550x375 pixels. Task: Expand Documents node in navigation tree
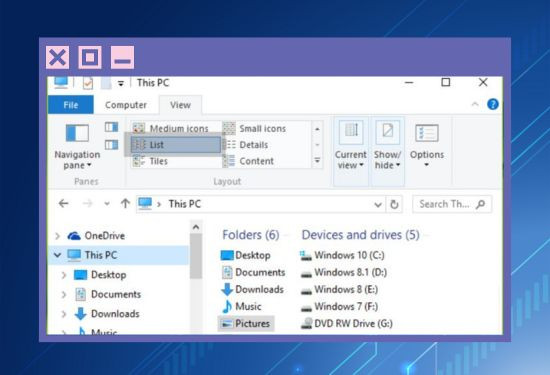point(63,294)
